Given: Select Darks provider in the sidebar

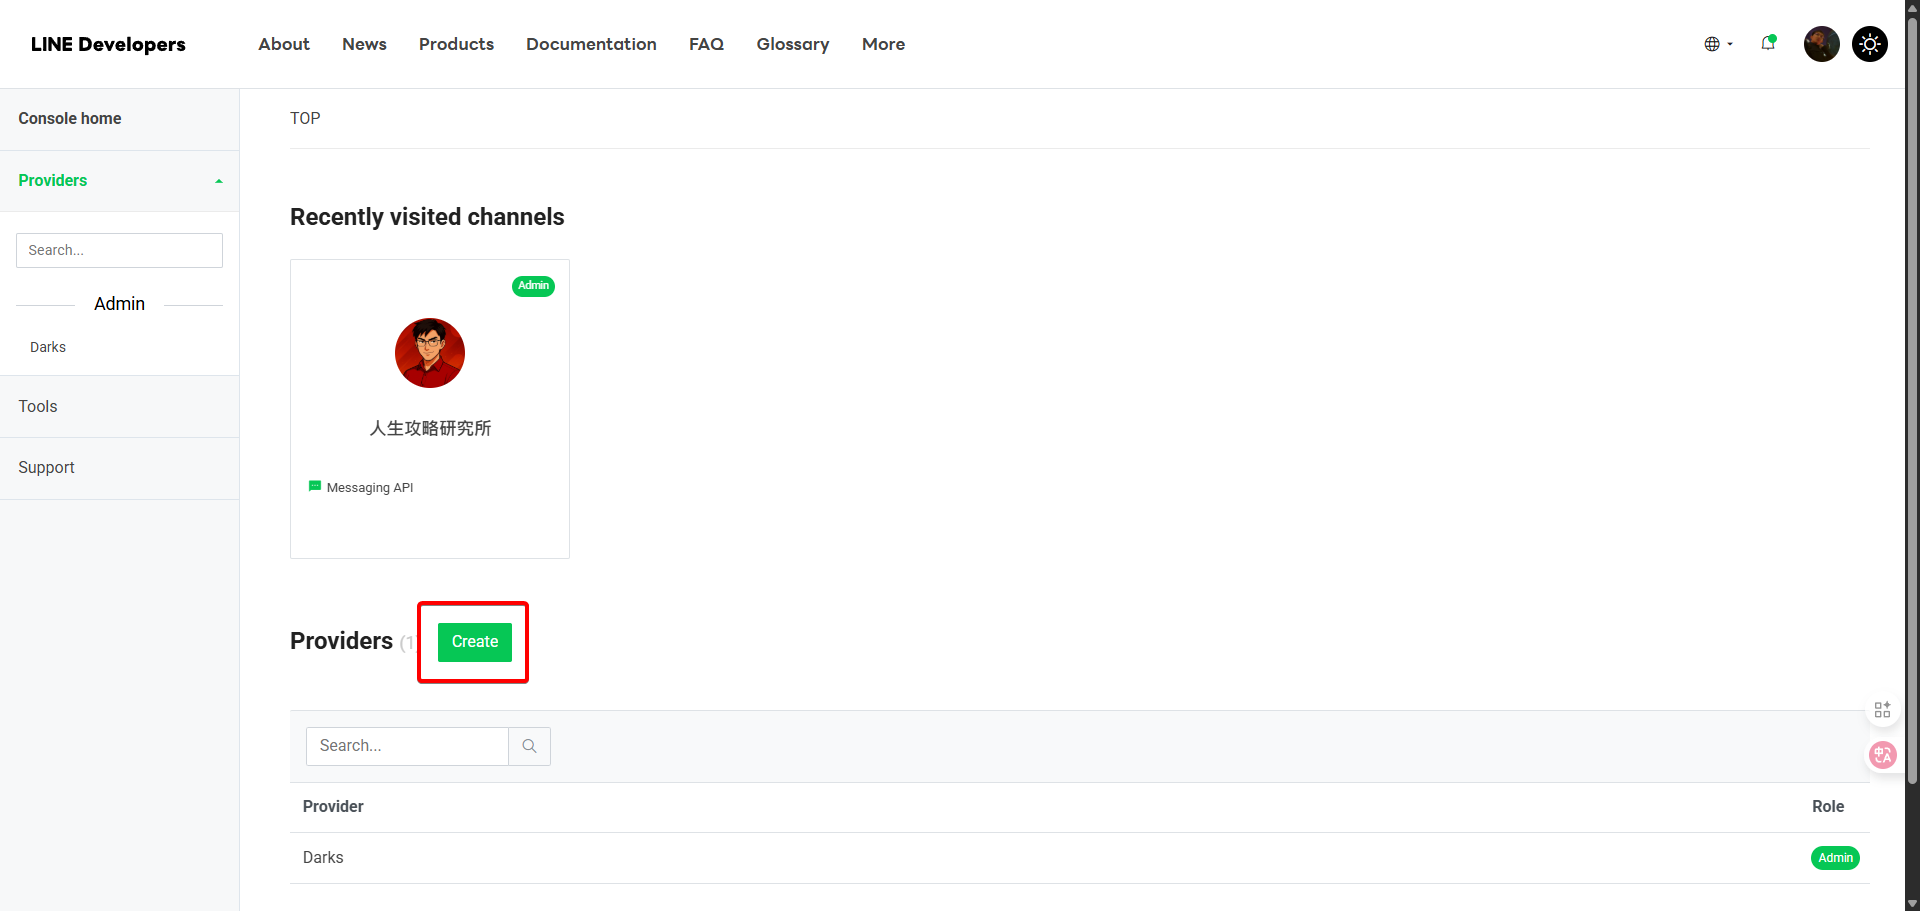Looking at the screenshot, I should point(48,347).
